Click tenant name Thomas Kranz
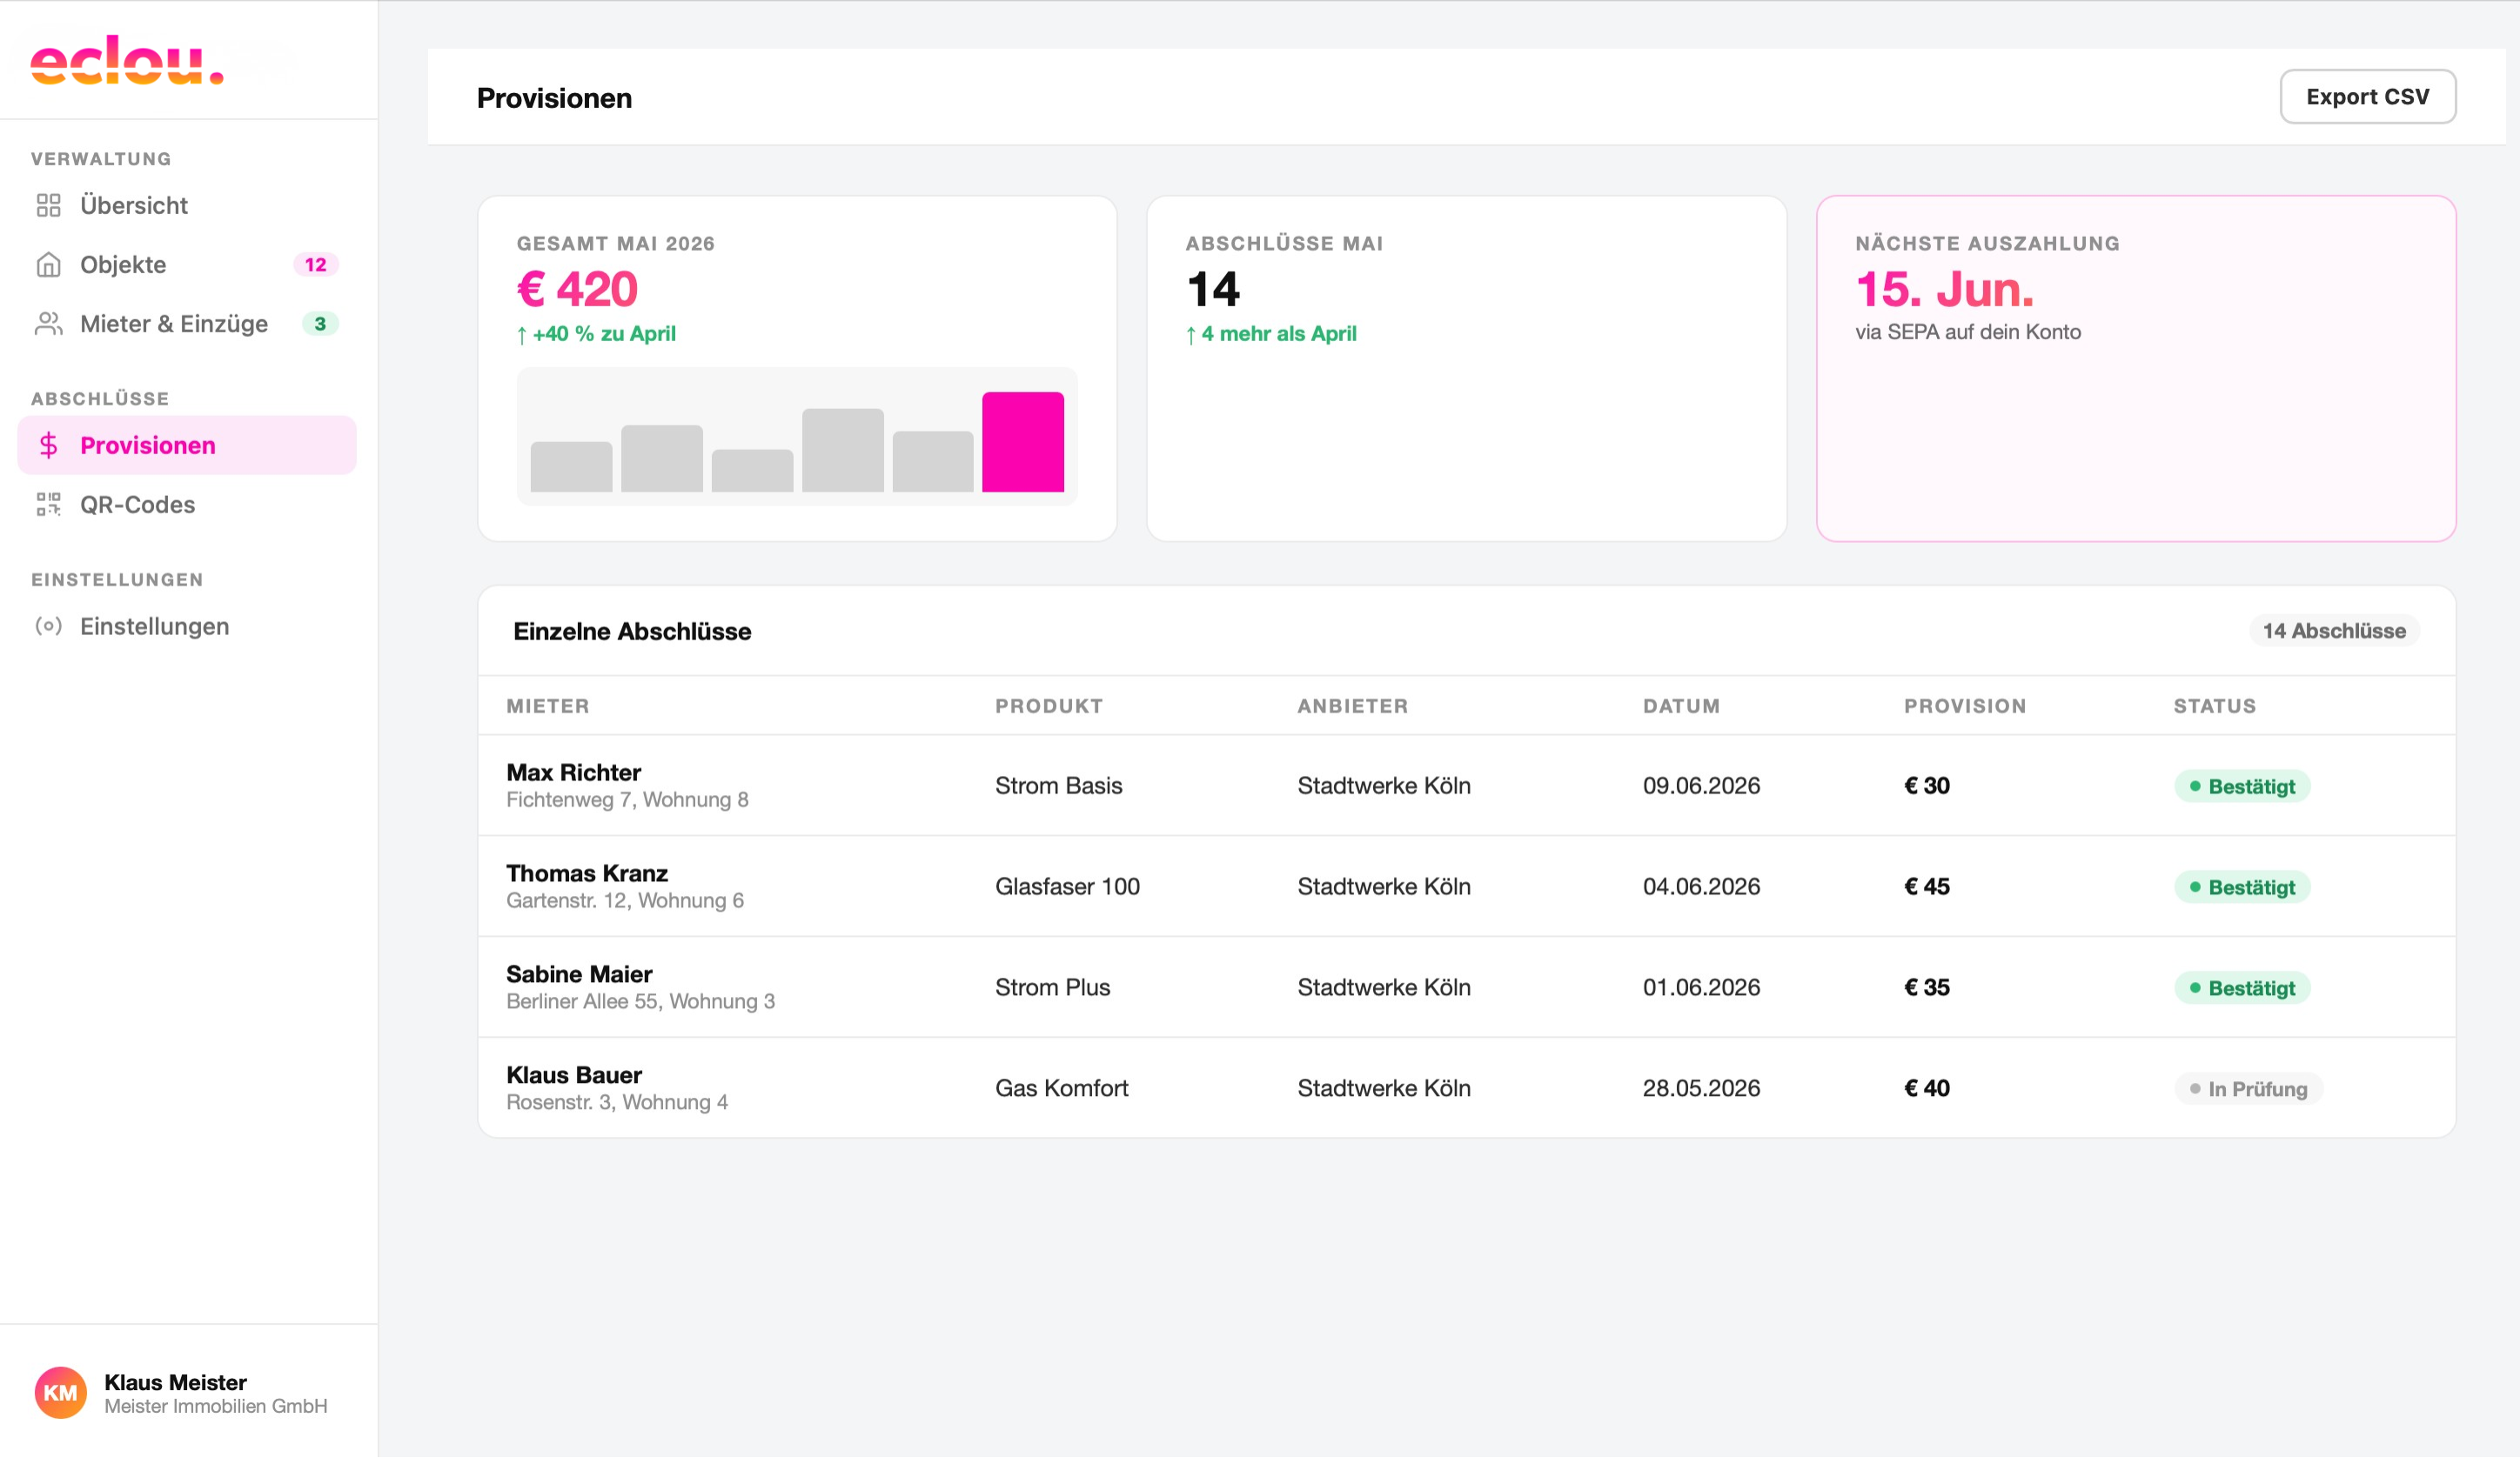The height and width of the screenshot is (1458, 2520). point(586,873)
